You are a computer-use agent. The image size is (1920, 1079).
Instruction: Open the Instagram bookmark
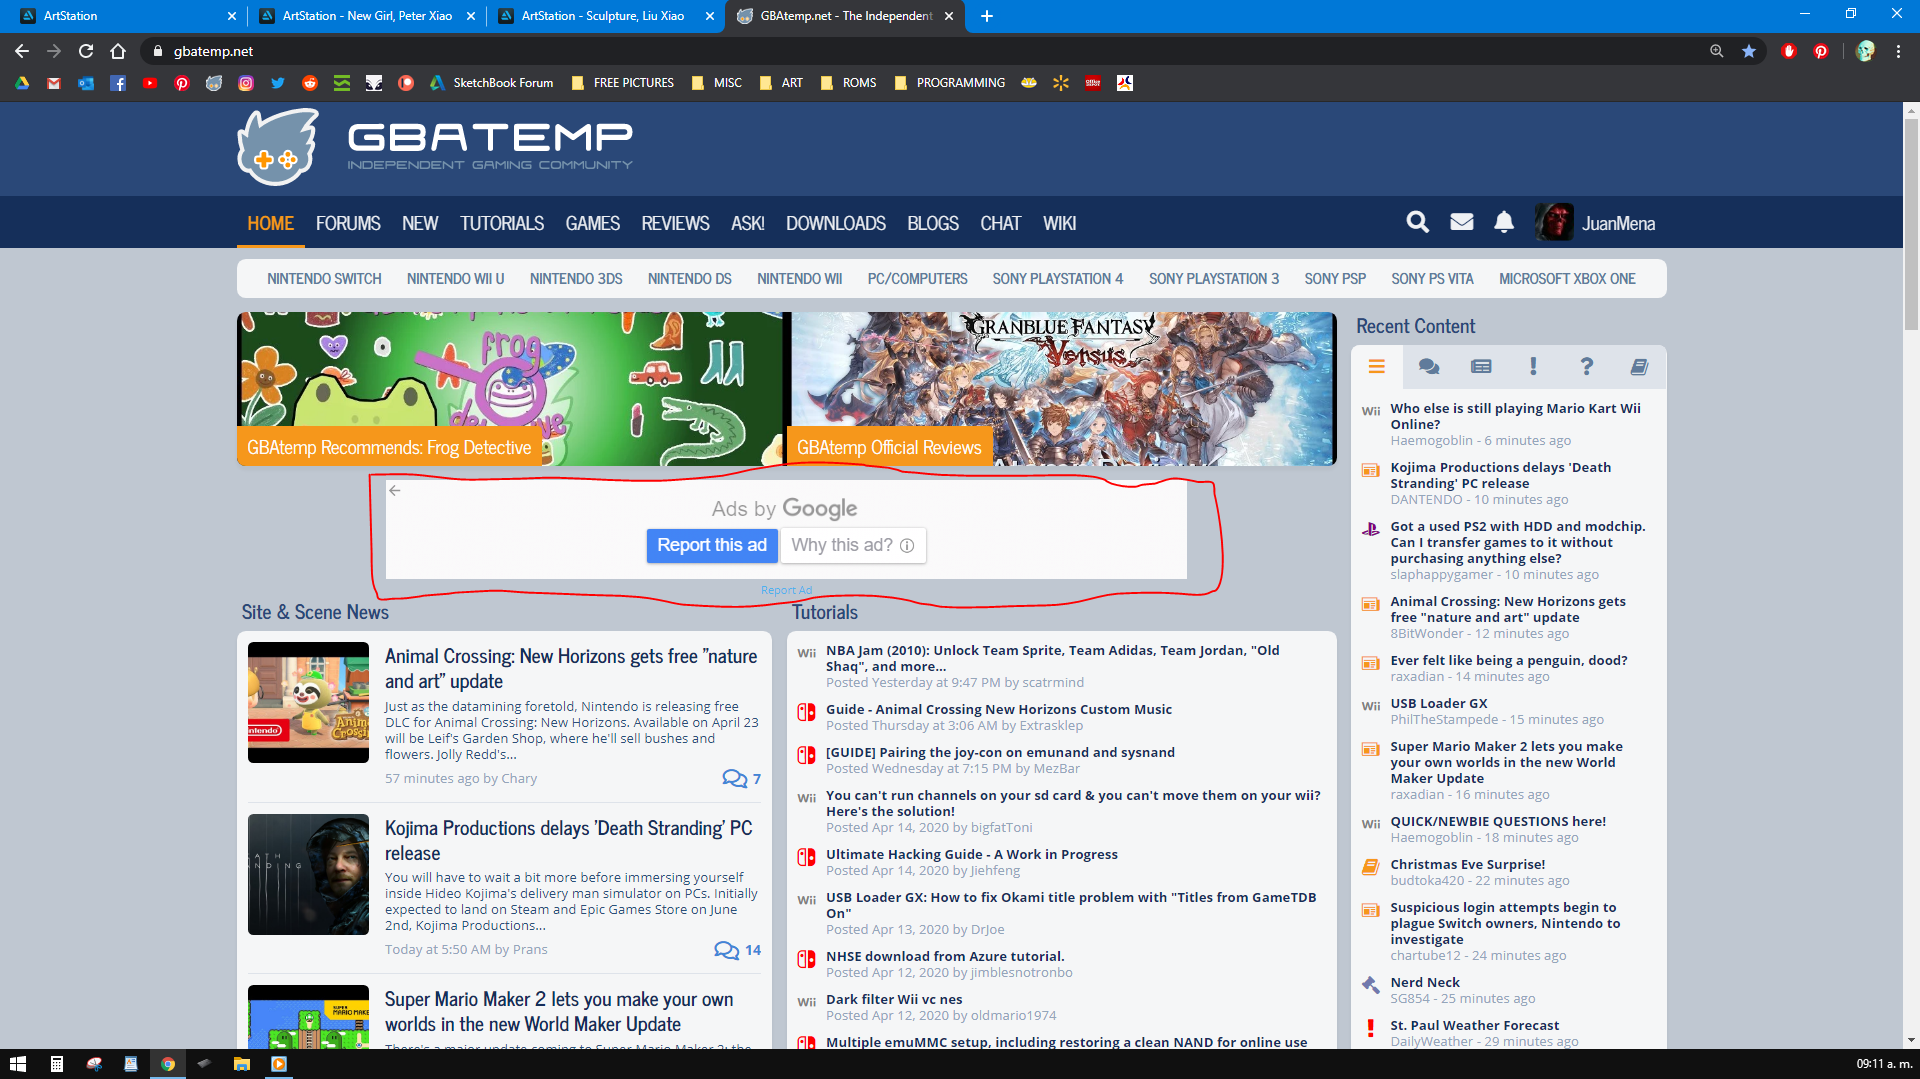(x=246, y=83)
